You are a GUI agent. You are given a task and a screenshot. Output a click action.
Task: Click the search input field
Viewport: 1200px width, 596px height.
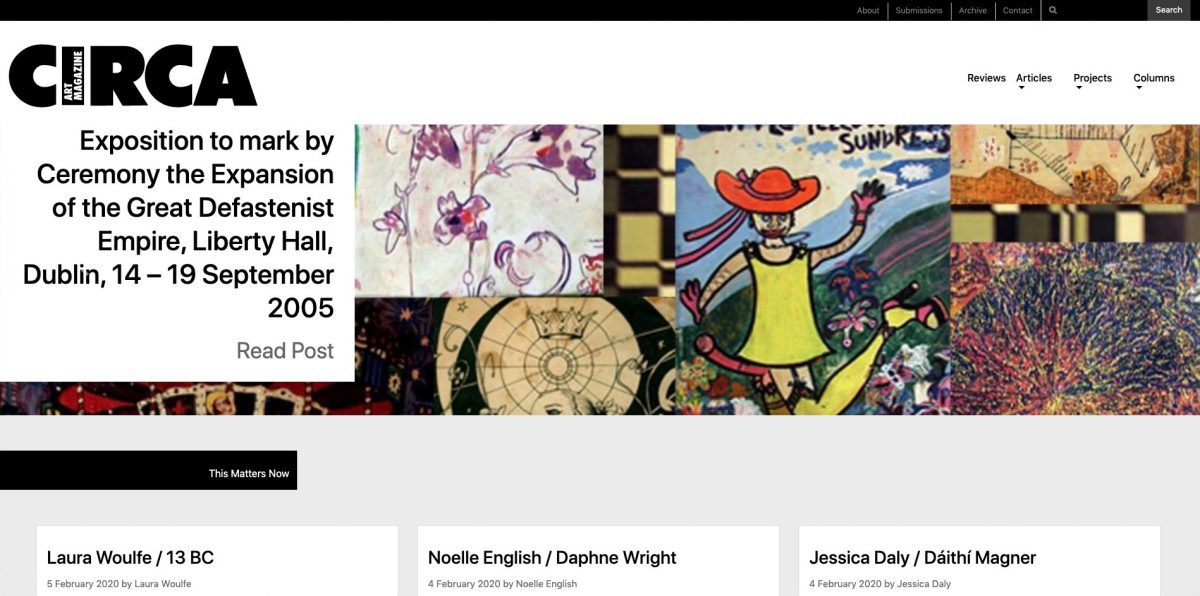tap(1101, 10)
